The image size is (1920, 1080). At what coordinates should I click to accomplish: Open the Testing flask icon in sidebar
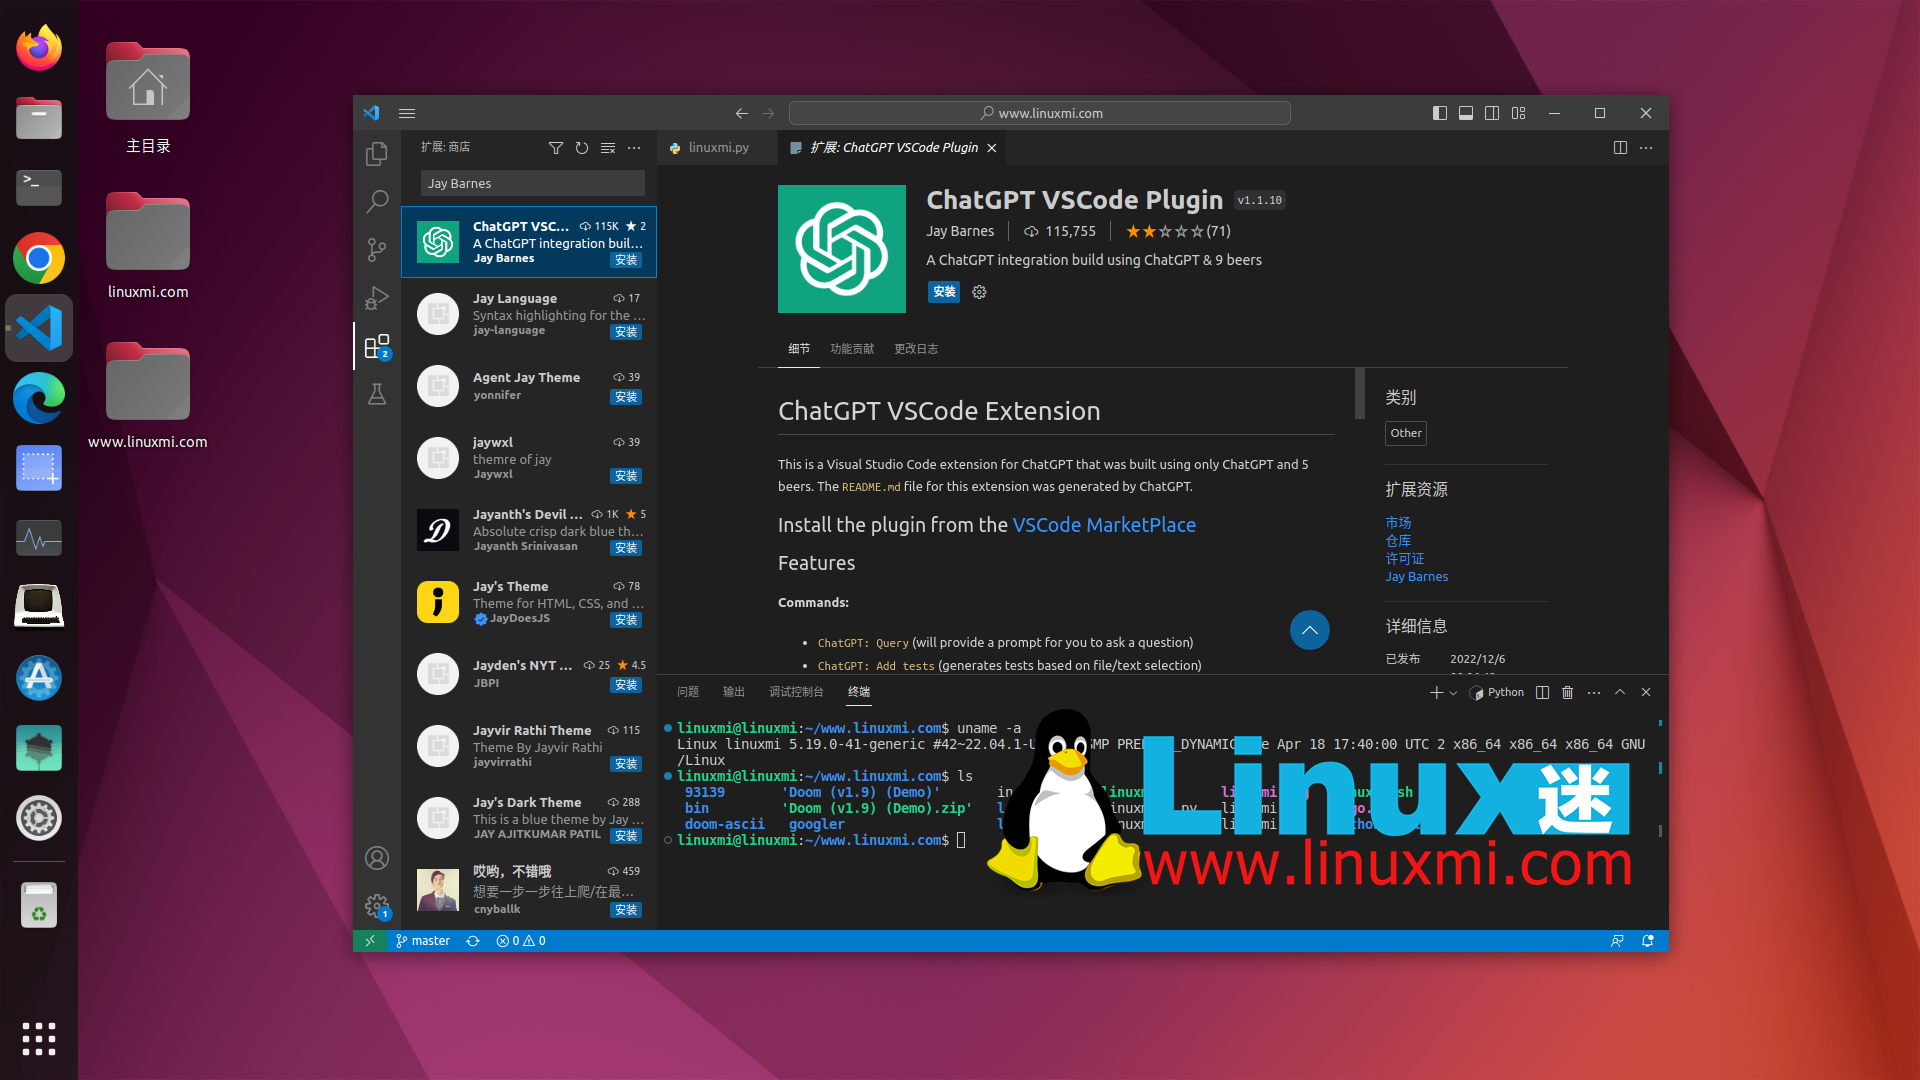tap(377, 394)
